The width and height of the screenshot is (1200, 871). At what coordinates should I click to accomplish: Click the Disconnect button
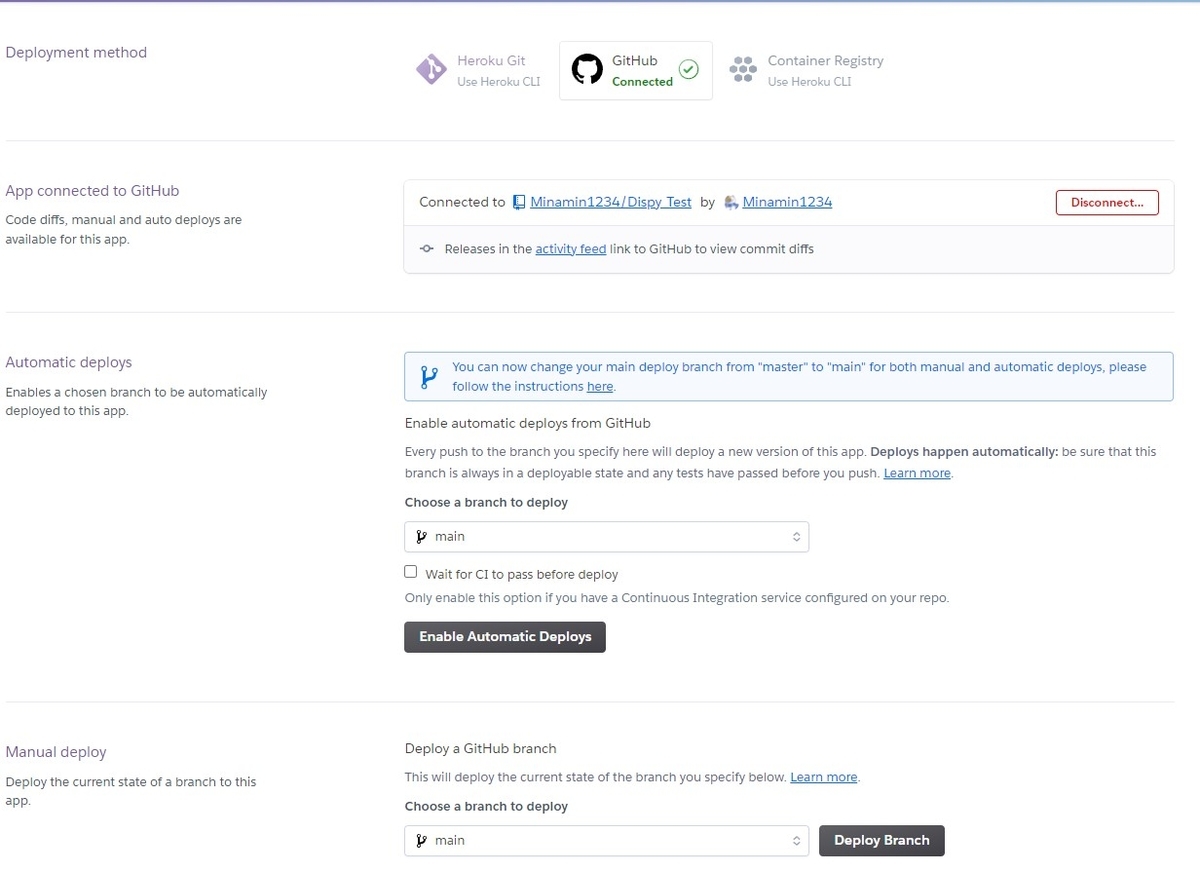[x=1107, y=202]
